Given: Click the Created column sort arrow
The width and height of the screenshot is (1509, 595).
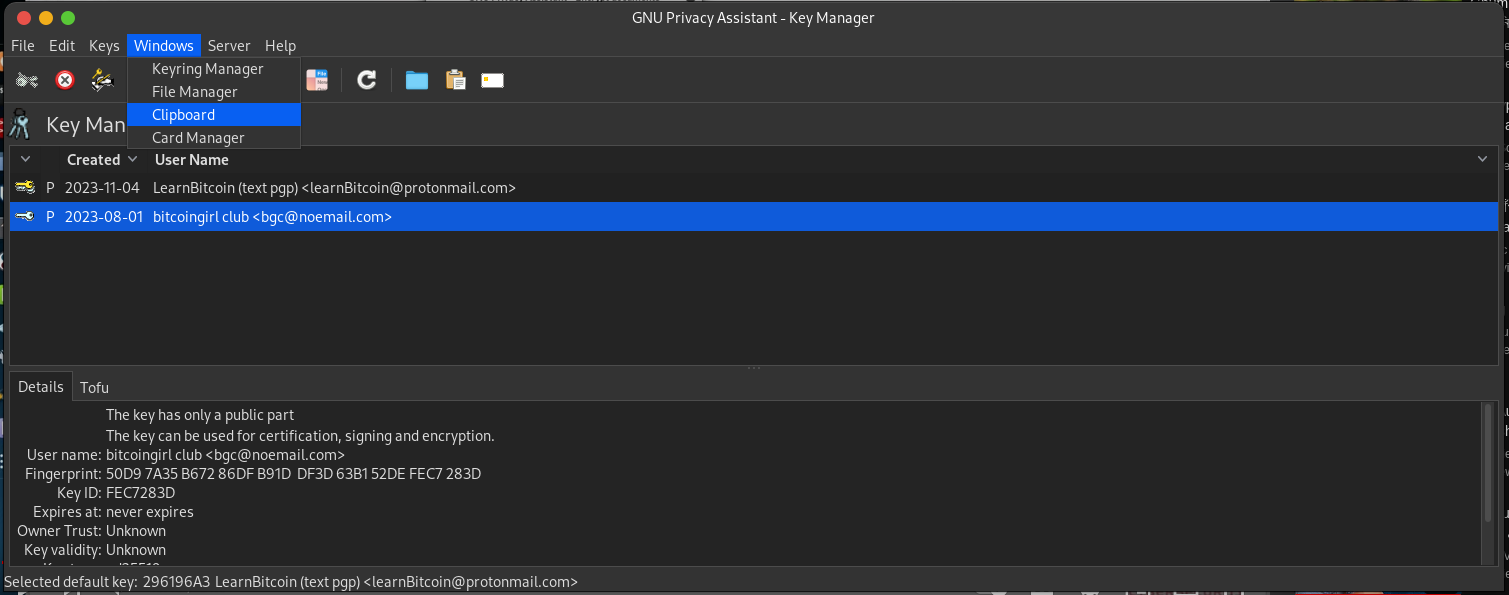Looking at the screenshot, I should pyautogui.click(x=133, y=160).
